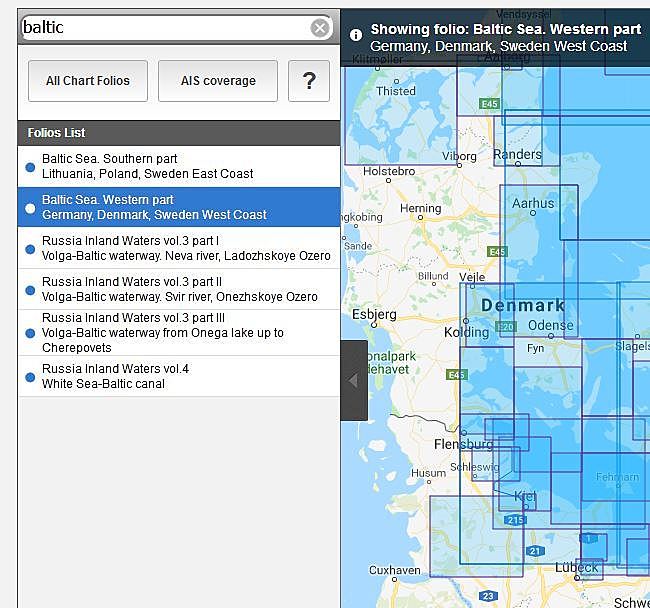Click the Showing folio banner title
650x608 pixels.
click(505, 29)
